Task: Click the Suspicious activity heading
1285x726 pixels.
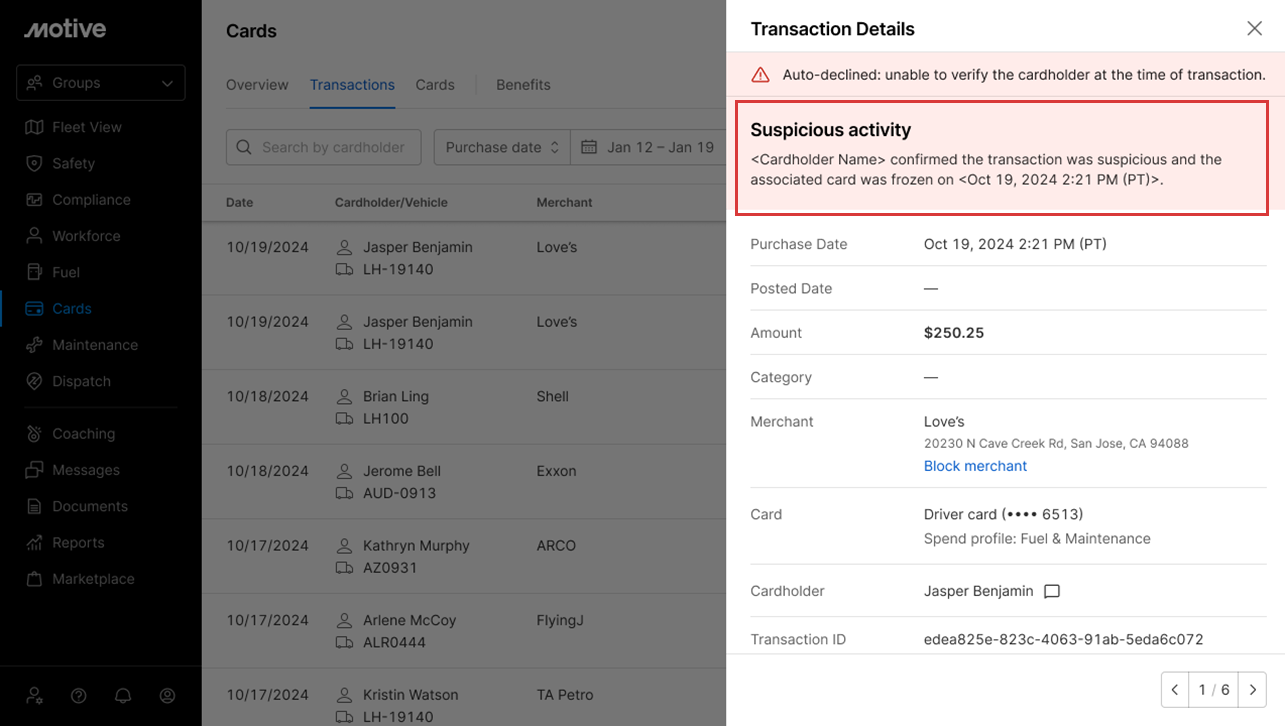Action: (x=830, y=130)
